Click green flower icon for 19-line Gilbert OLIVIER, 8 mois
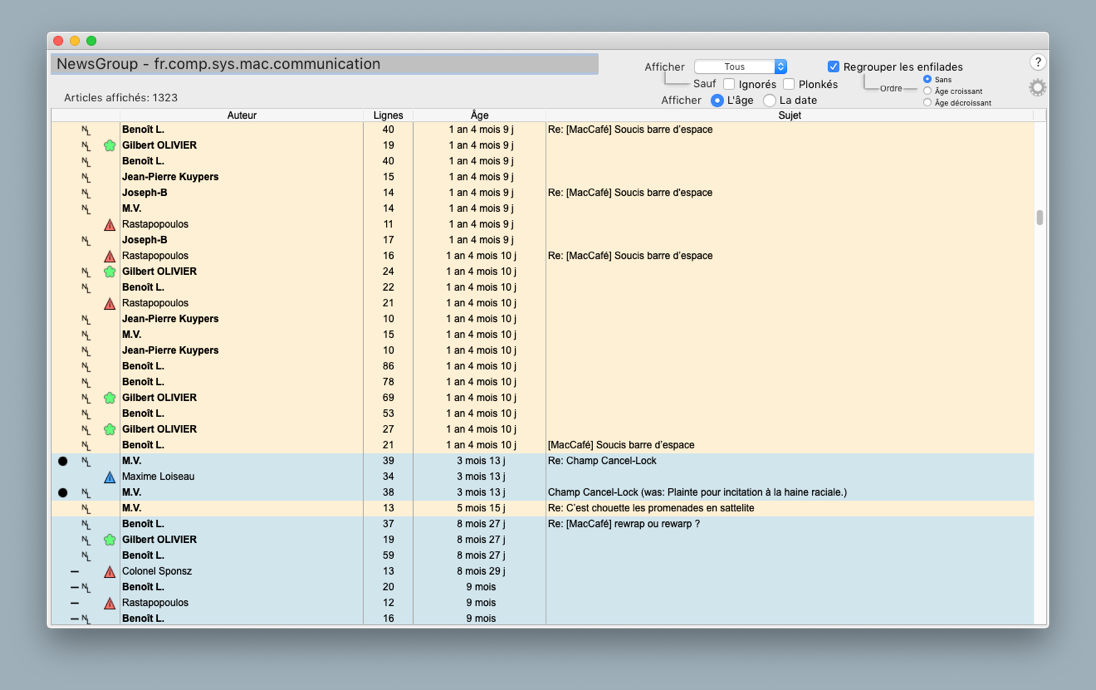Screen dimensions: 1096x690 (110, 540)
